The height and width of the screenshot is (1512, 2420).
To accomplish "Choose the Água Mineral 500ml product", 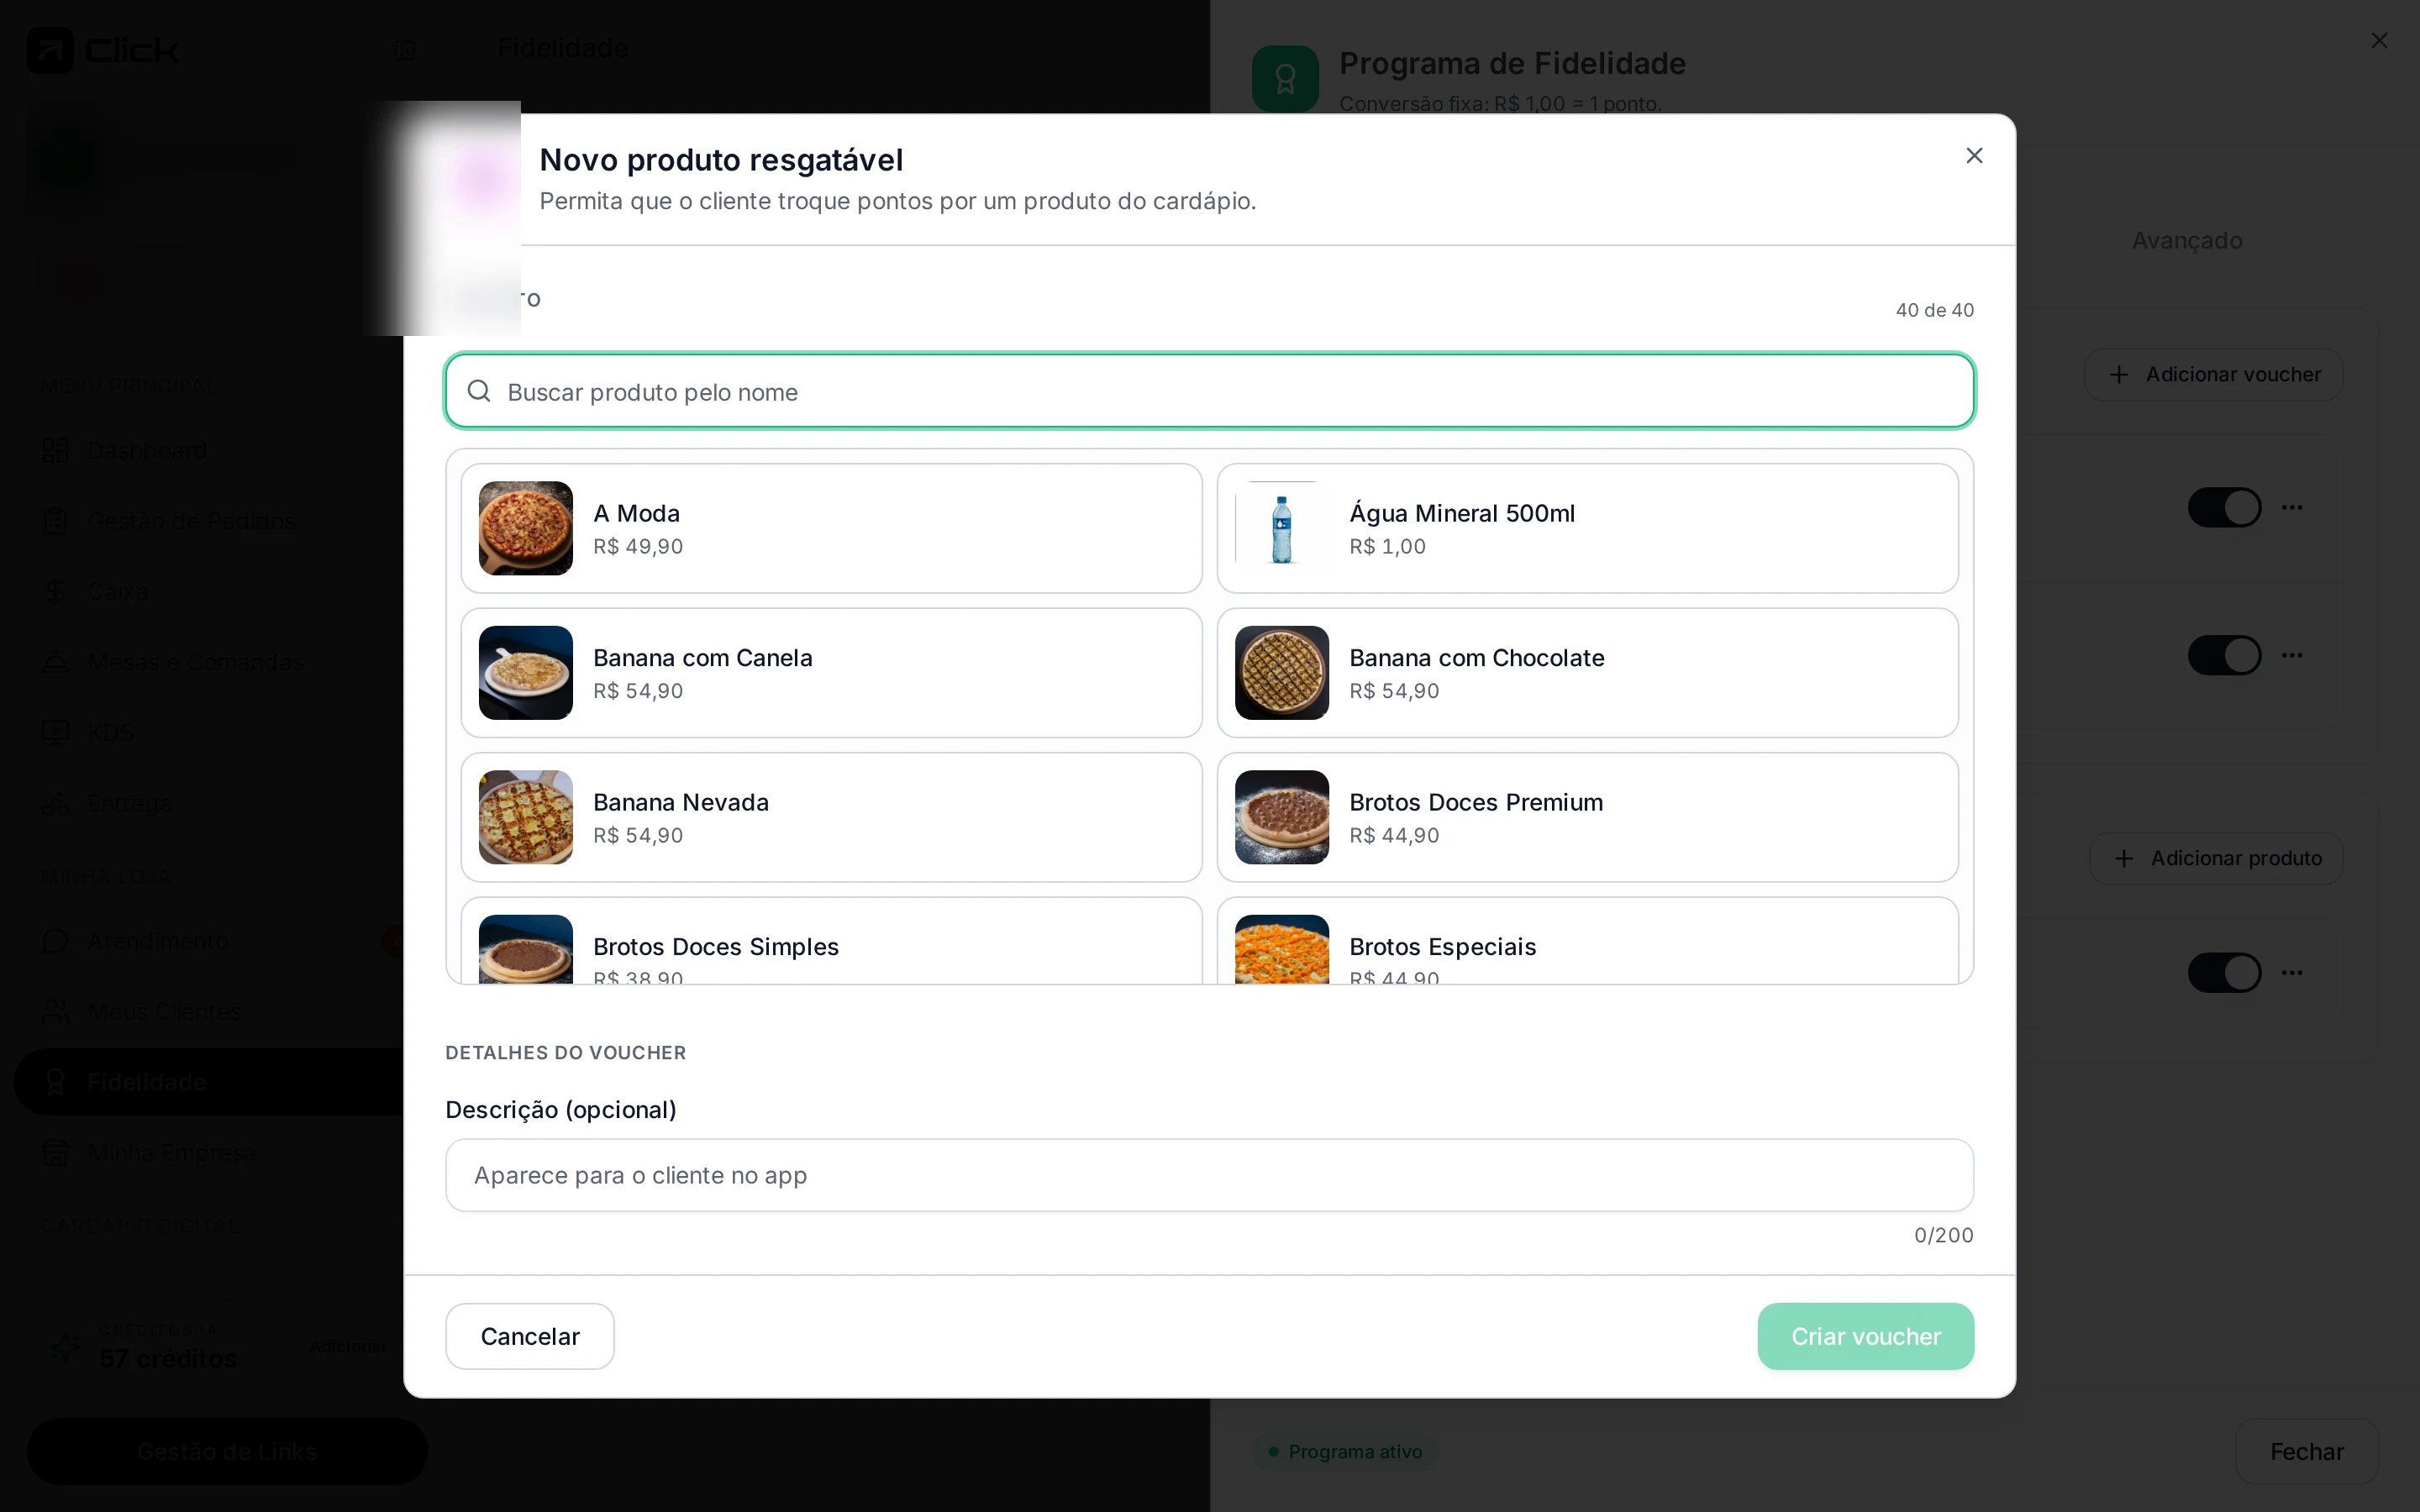I will [1587, 528].
